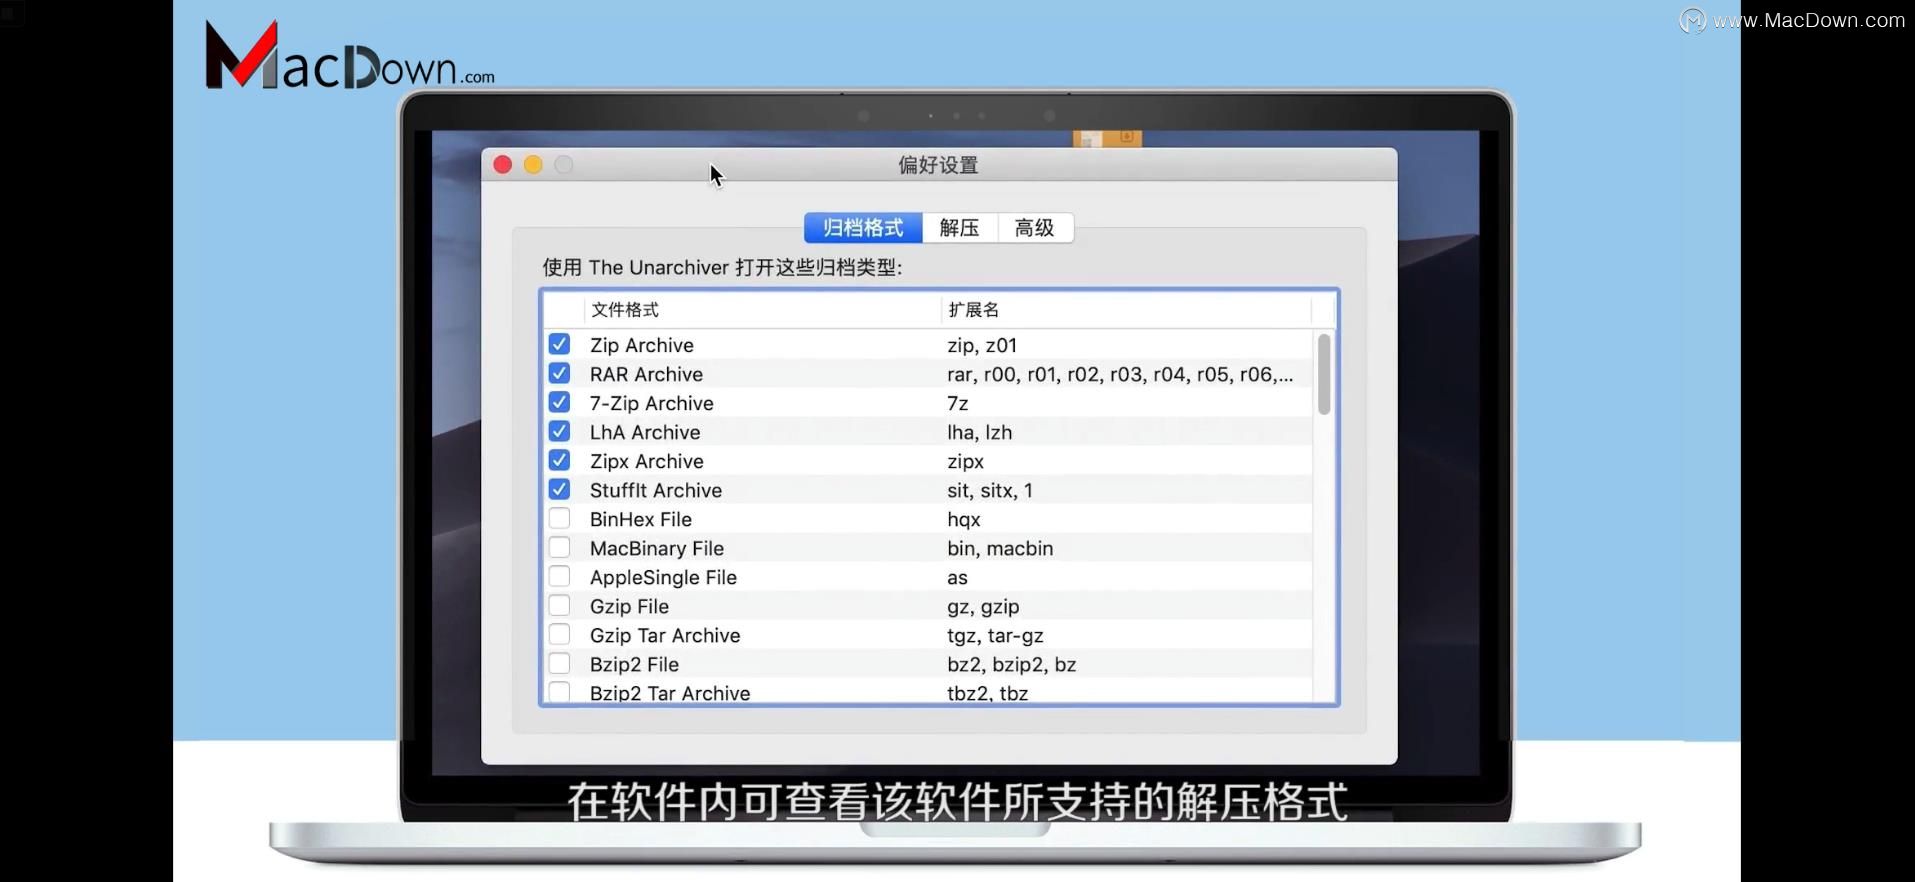Select the RAR Archive row label
This screenshot has height=882, width=1915.
[646, 374]
